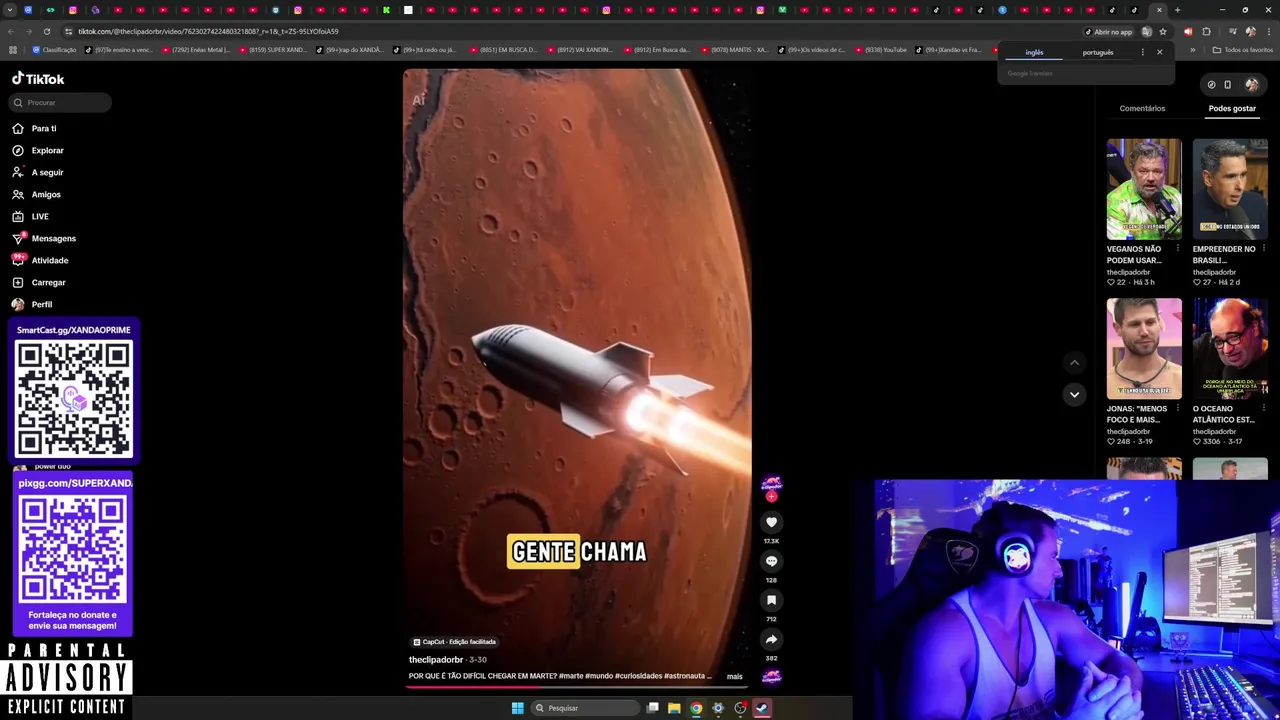Focus the Procurar search field

(x=60, y=102)
